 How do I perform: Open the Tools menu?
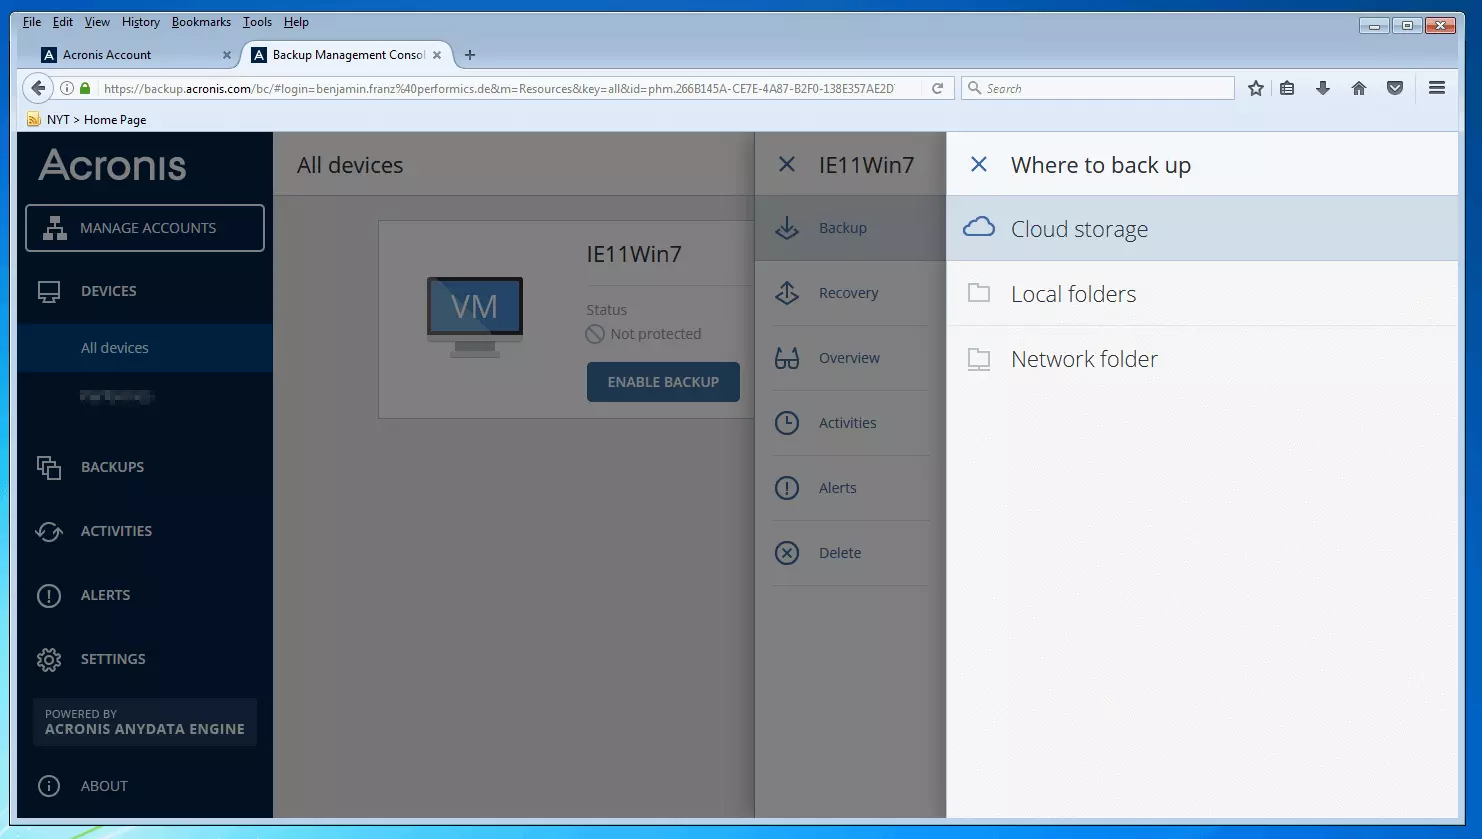coord(257,22)
